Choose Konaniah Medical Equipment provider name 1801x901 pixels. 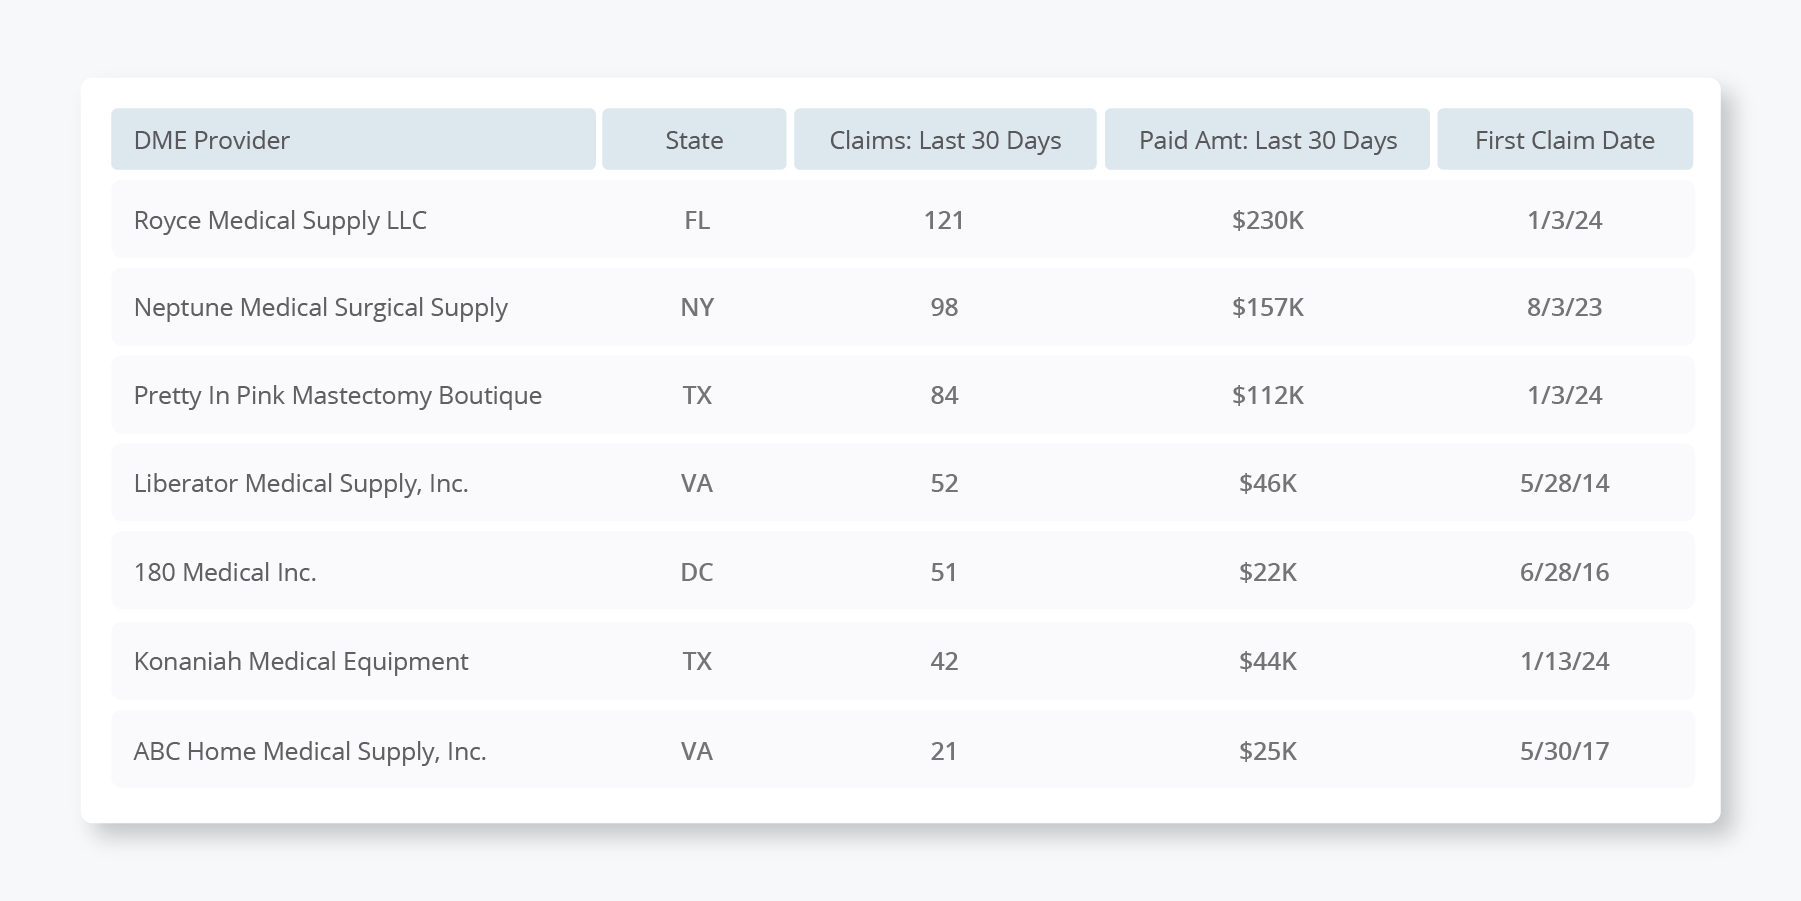301,661
